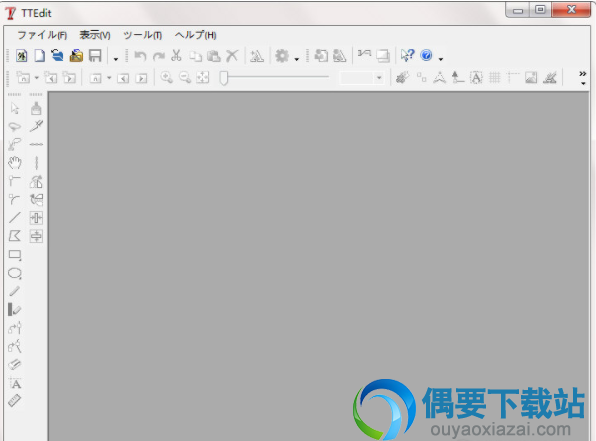Click the paste clipboard icon
This screenshot has height=441, width=596.
click(x=214, y=56)
